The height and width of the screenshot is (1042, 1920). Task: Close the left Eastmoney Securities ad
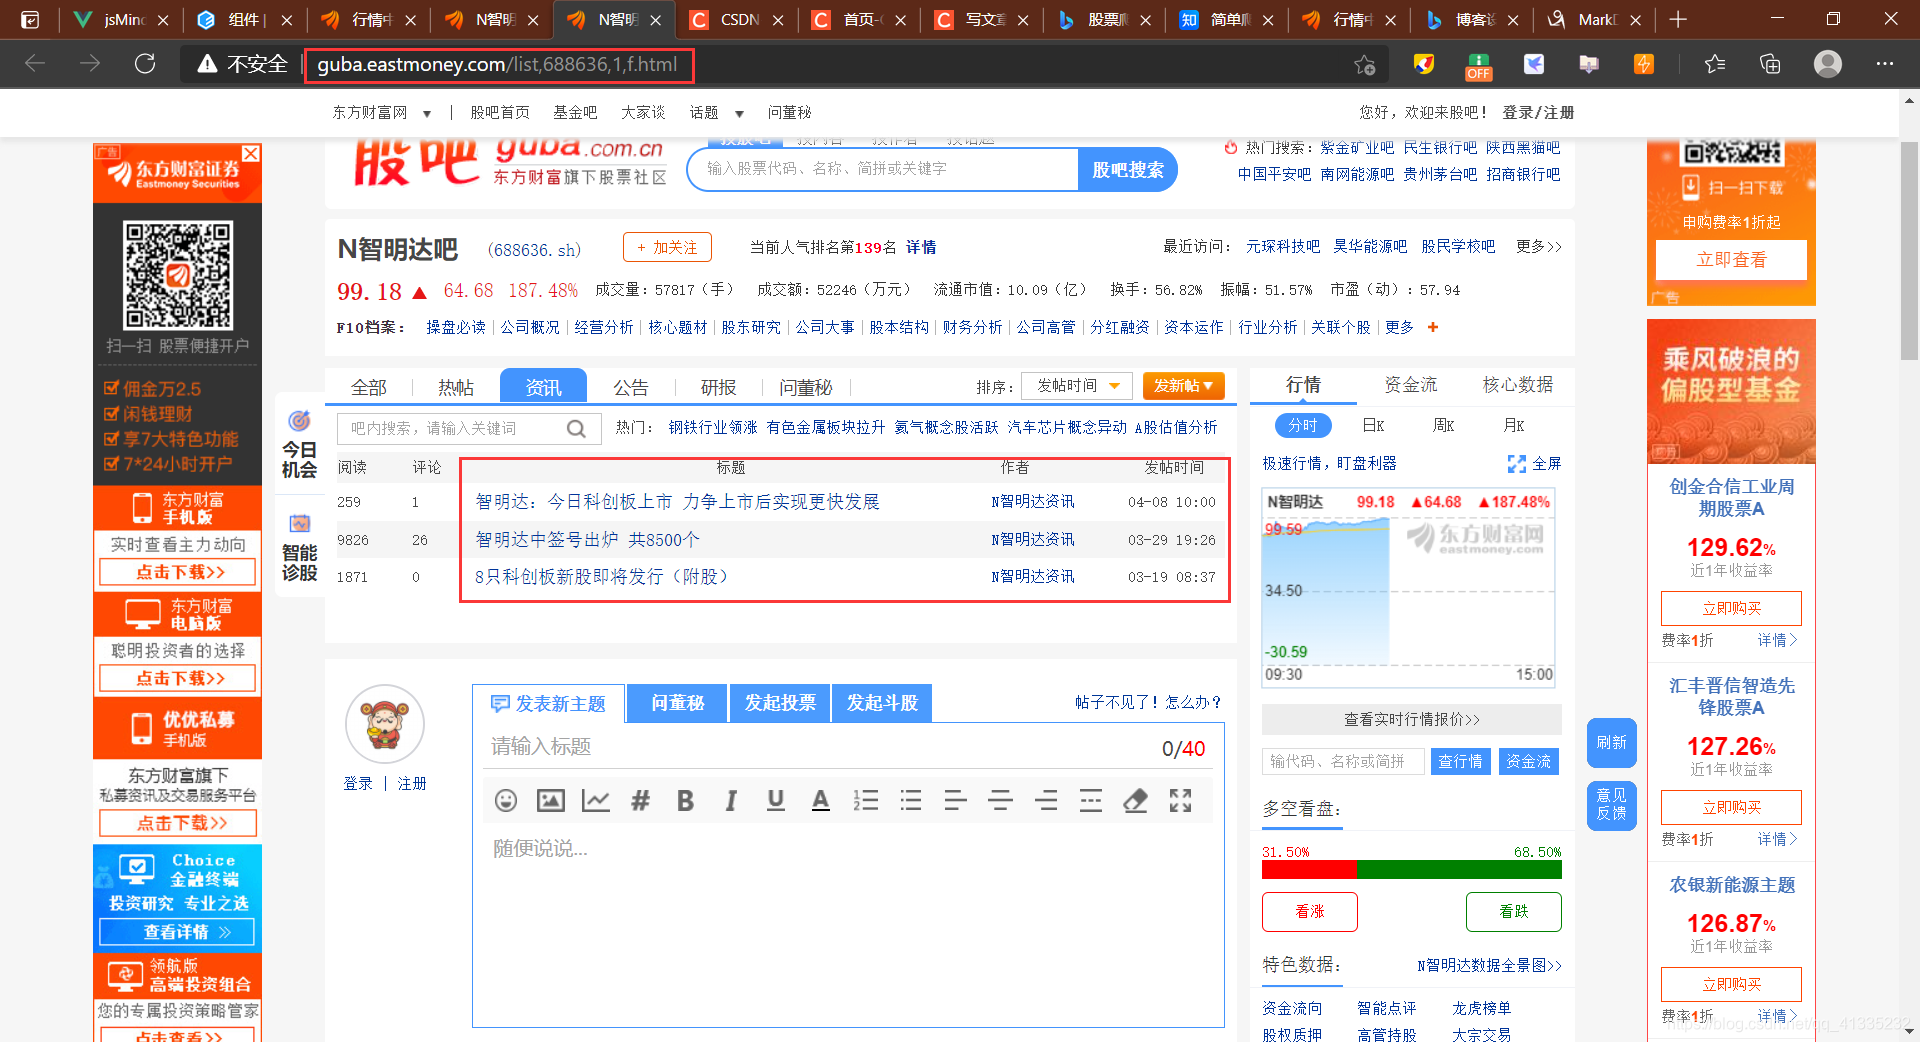point(251,153)
